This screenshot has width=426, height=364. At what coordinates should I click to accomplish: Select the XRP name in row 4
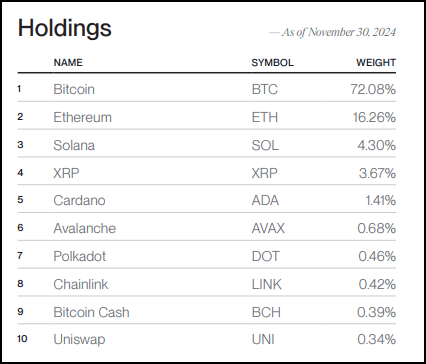pyautogui.click(x=66, y=173)
